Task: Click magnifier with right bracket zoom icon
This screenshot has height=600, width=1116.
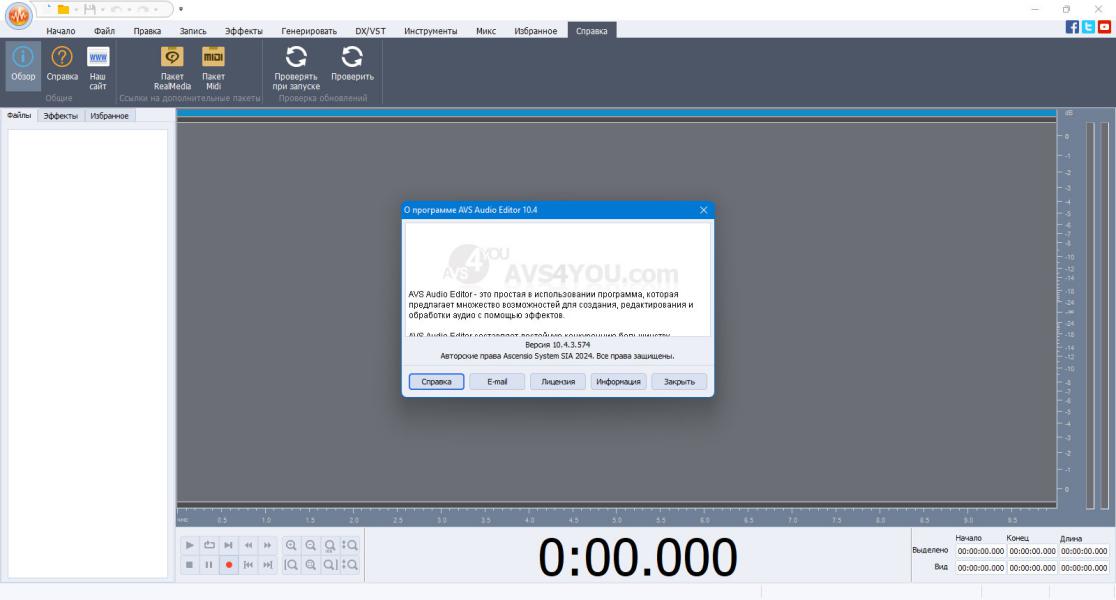Action: click(330, 564)
